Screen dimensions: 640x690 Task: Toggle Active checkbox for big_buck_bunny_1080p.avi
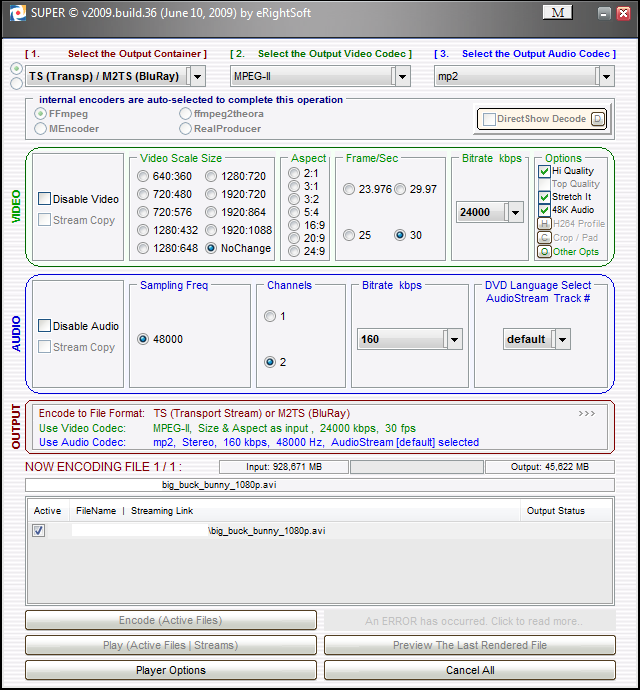[x=39, y=531]
